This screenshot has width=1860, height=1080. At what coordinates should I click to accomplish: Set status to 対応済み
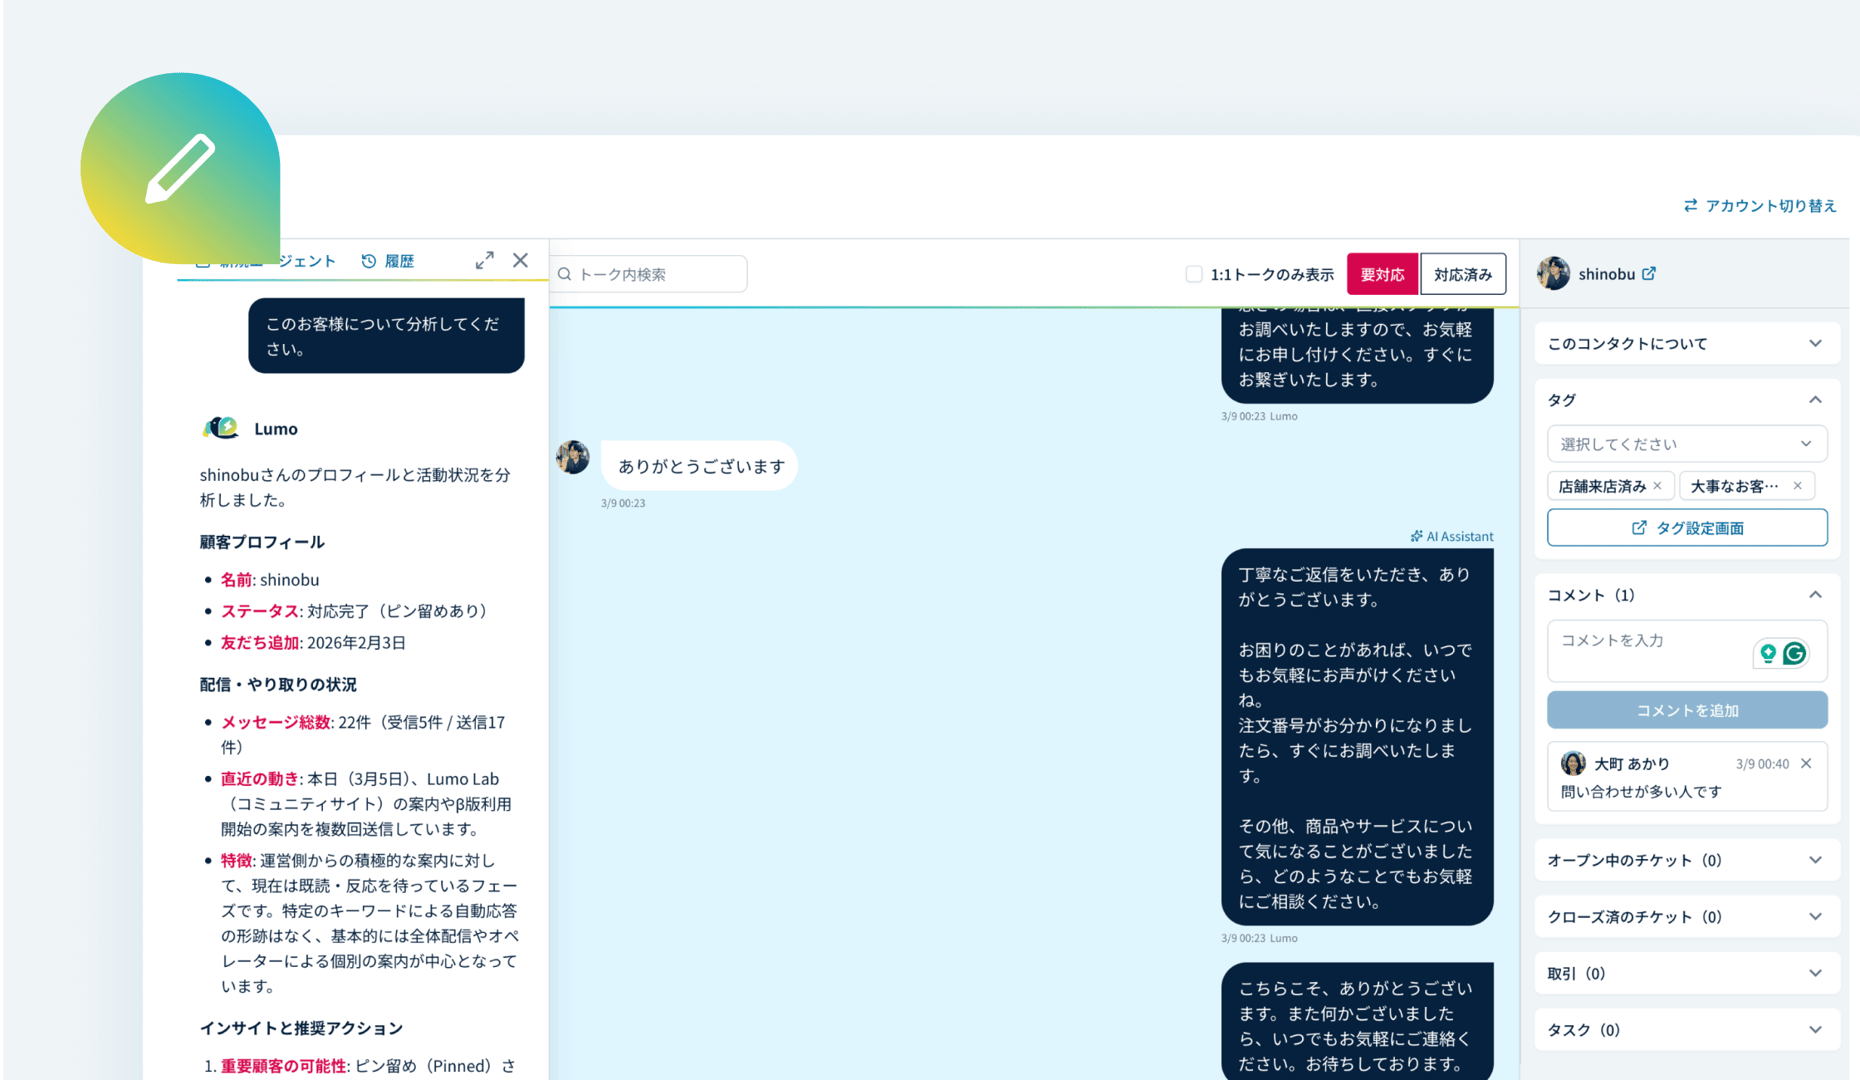1462,274
